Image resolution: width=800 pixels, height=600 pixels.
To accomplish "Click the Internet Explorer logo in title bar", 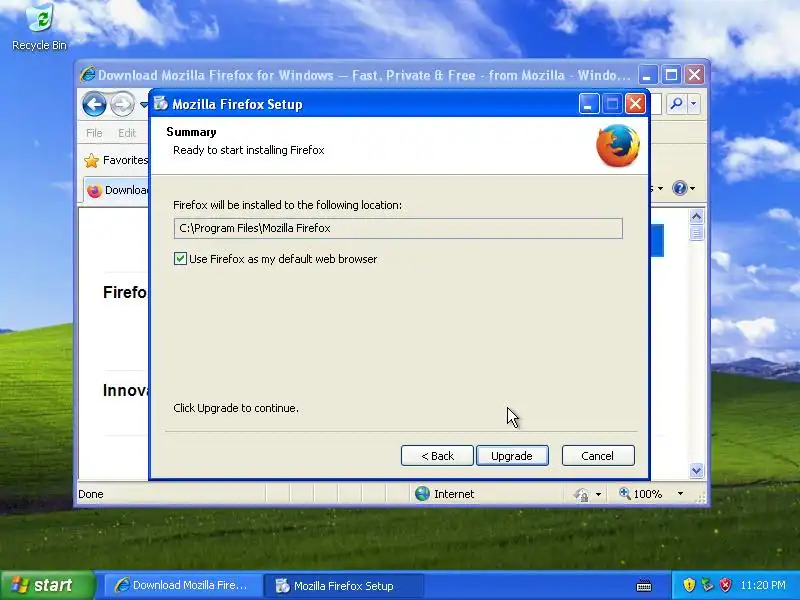I will (x=87, y=74).
